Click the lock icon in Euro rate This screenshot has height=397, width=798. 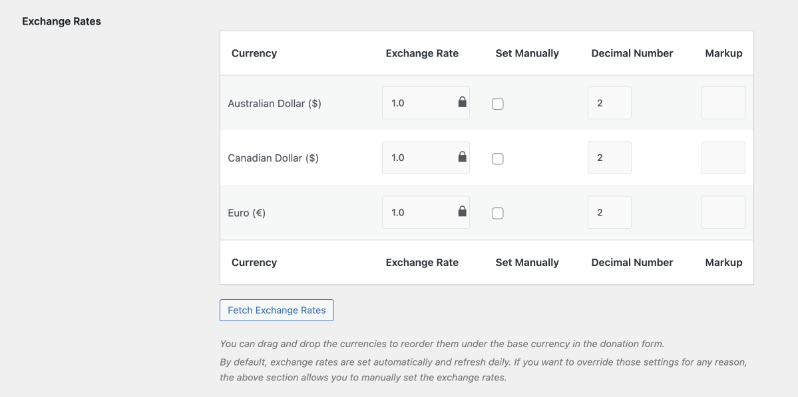click(462, 211)
